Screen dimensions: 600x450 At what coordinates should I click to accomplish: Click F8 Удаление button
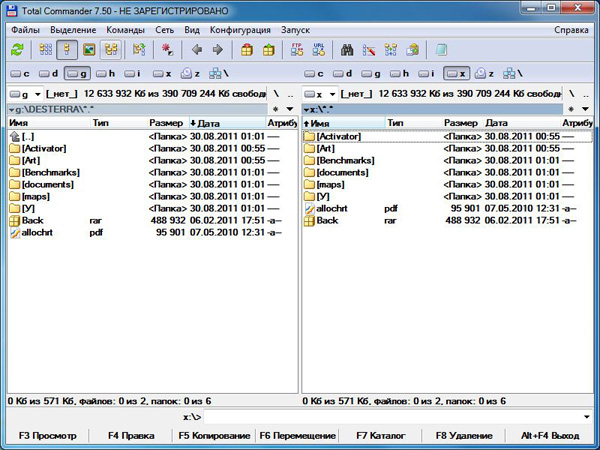[x=464, y=436]
